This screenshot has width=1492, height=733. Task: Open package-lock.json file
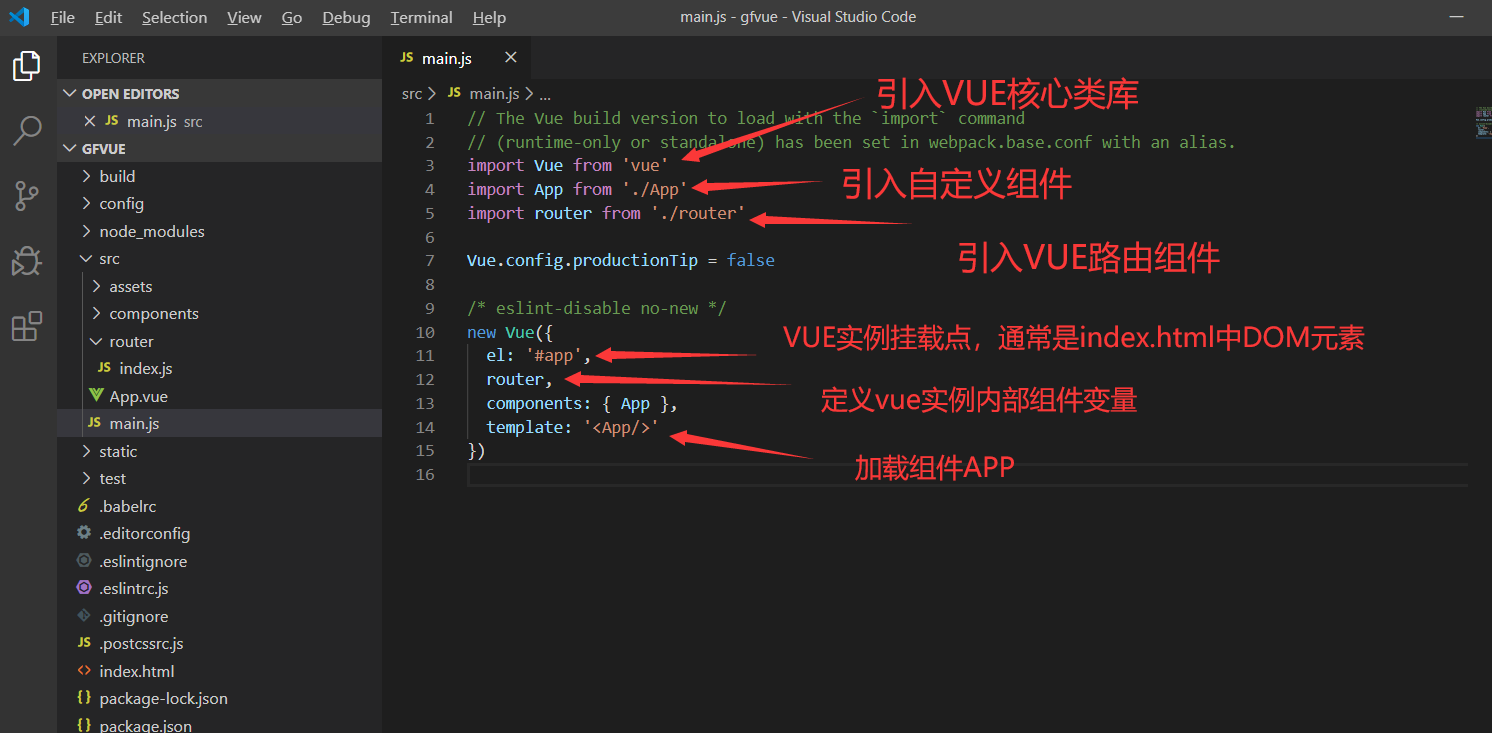(x=219, y=698)
